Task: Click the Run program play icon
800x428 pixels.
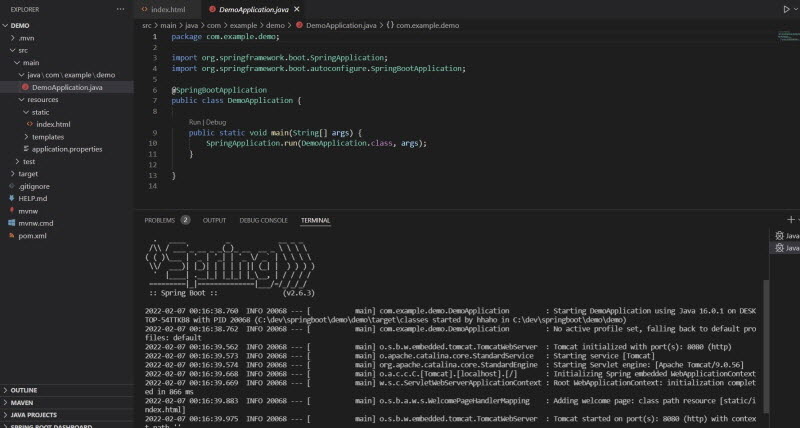Action: point(786,9)
